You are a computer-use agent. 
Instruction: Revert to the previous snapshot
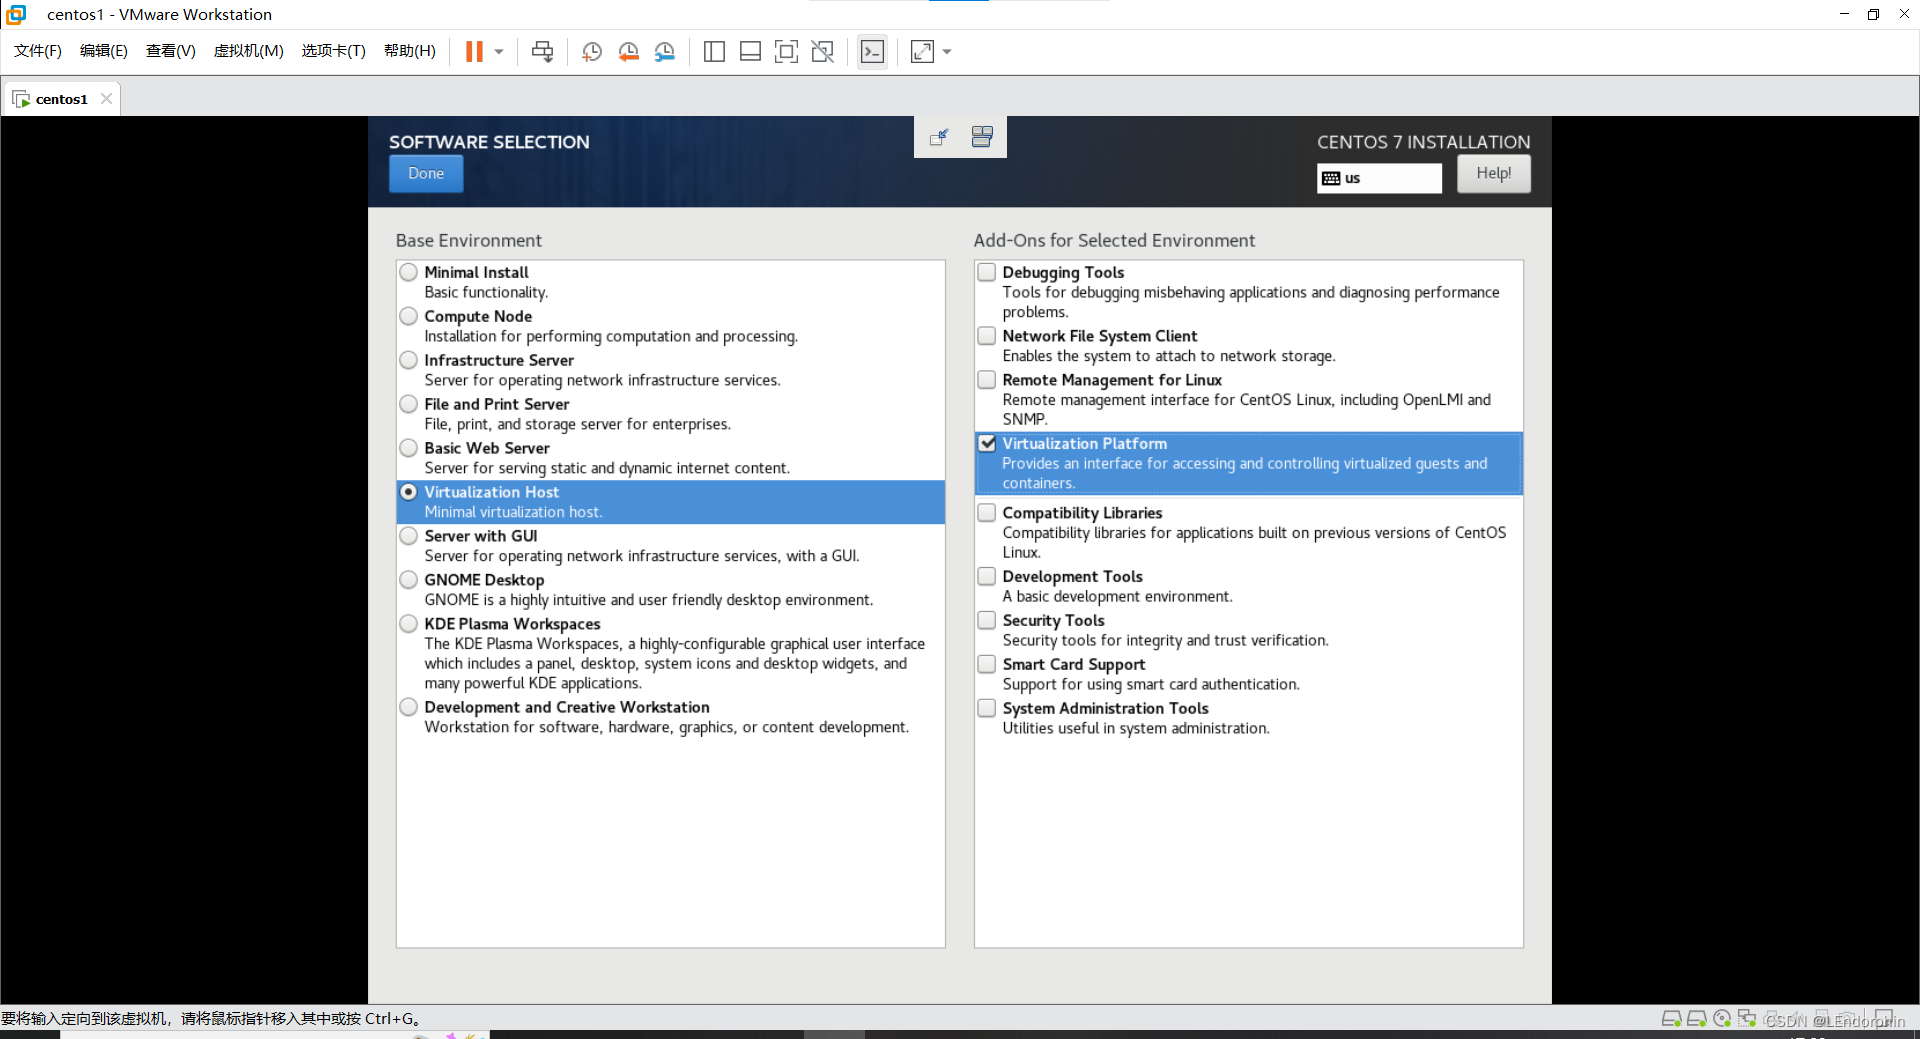(x=628, y=51)
